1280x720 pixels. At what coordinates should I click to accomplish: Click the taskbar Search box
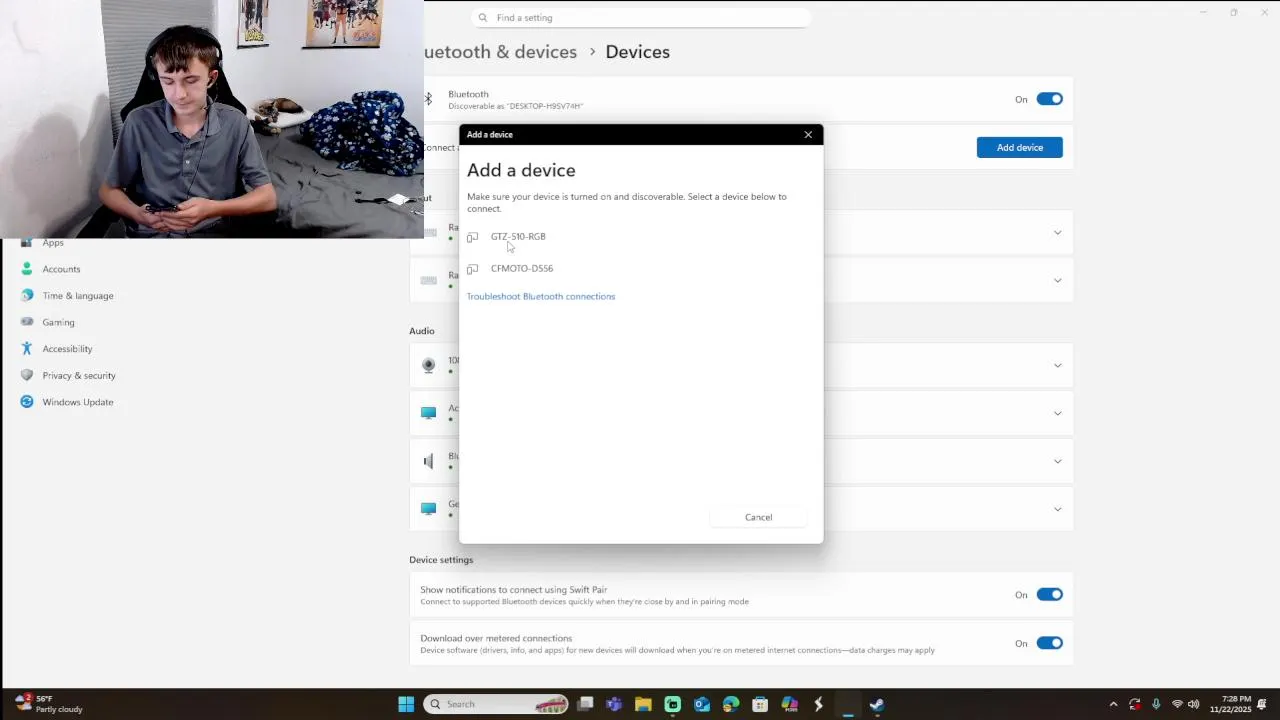496,704
